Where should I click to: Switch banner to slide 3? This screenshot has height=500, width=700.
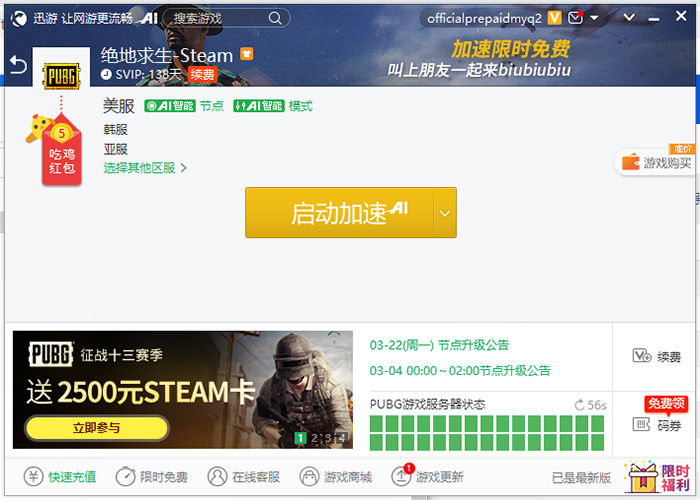[x=328, y=438]
